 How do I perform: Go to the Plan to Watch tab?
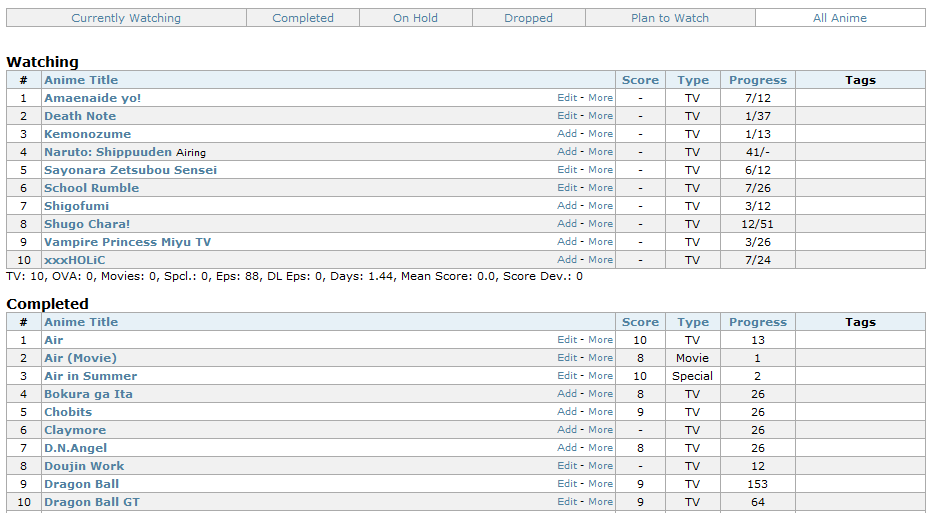point(670,18)
